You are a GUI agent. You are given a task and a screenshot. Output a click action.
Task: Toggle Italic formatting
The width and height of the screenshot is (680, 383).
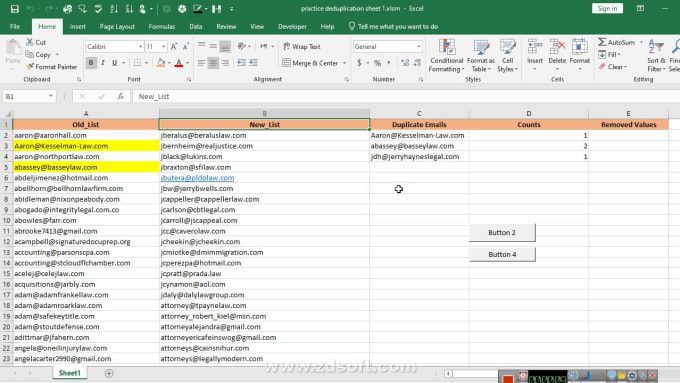(x=103, y=63)
